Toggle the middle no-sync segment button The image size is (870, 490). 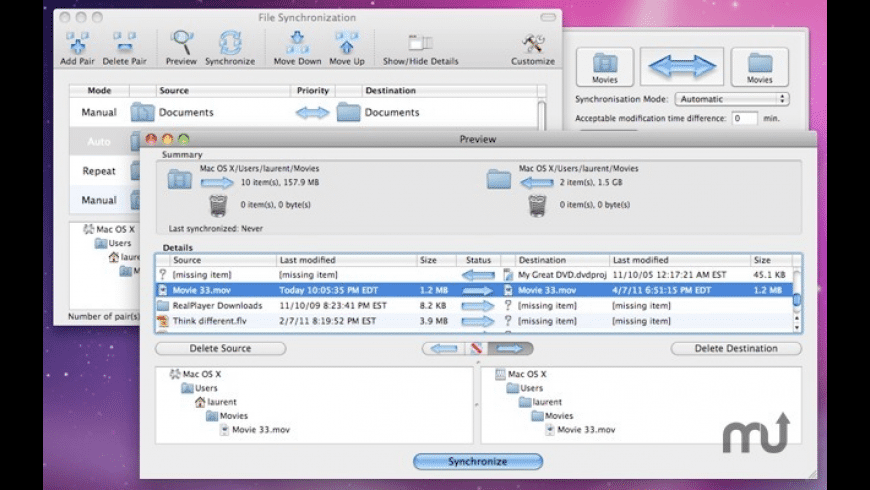476,348
